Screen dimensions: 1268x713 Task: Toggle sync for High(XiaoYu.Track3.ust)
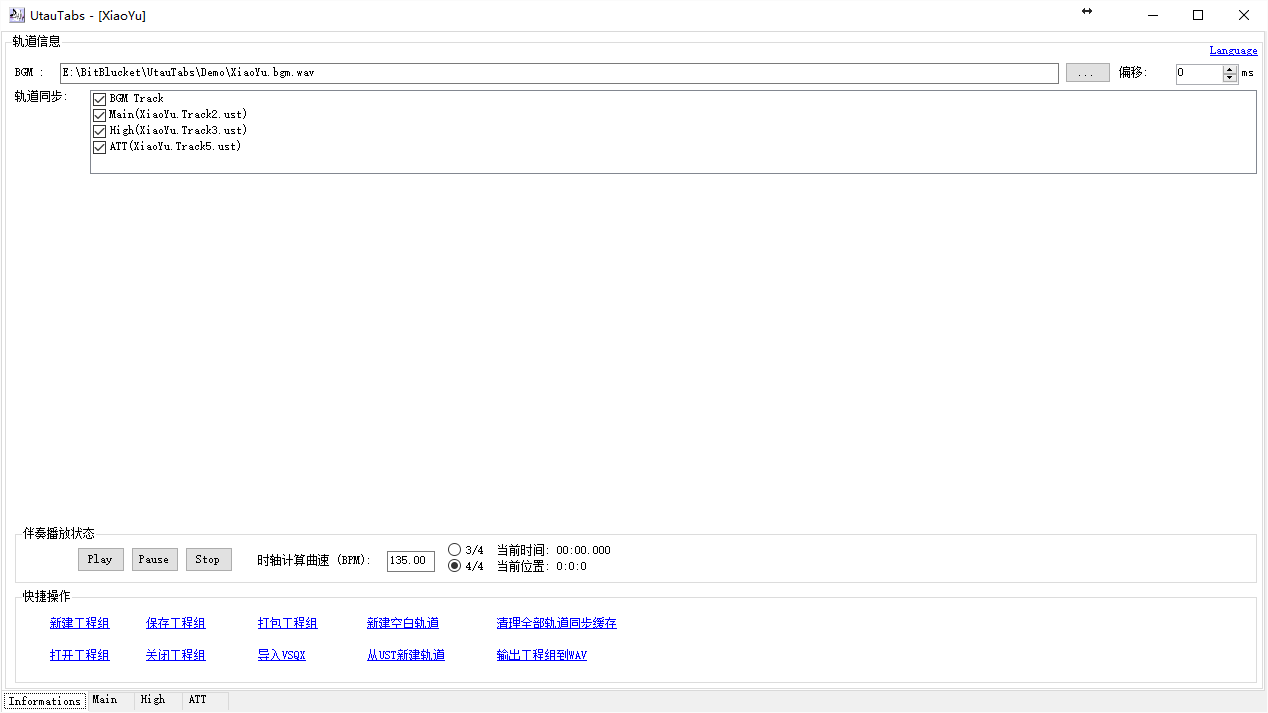coord(99,131)
